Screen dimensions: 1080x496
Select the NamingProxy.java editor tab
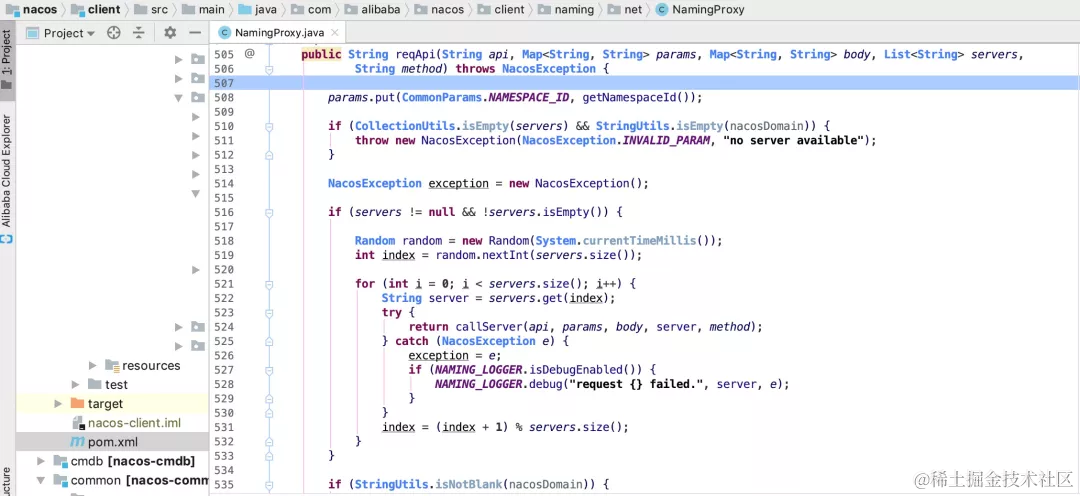coord(280,32)
